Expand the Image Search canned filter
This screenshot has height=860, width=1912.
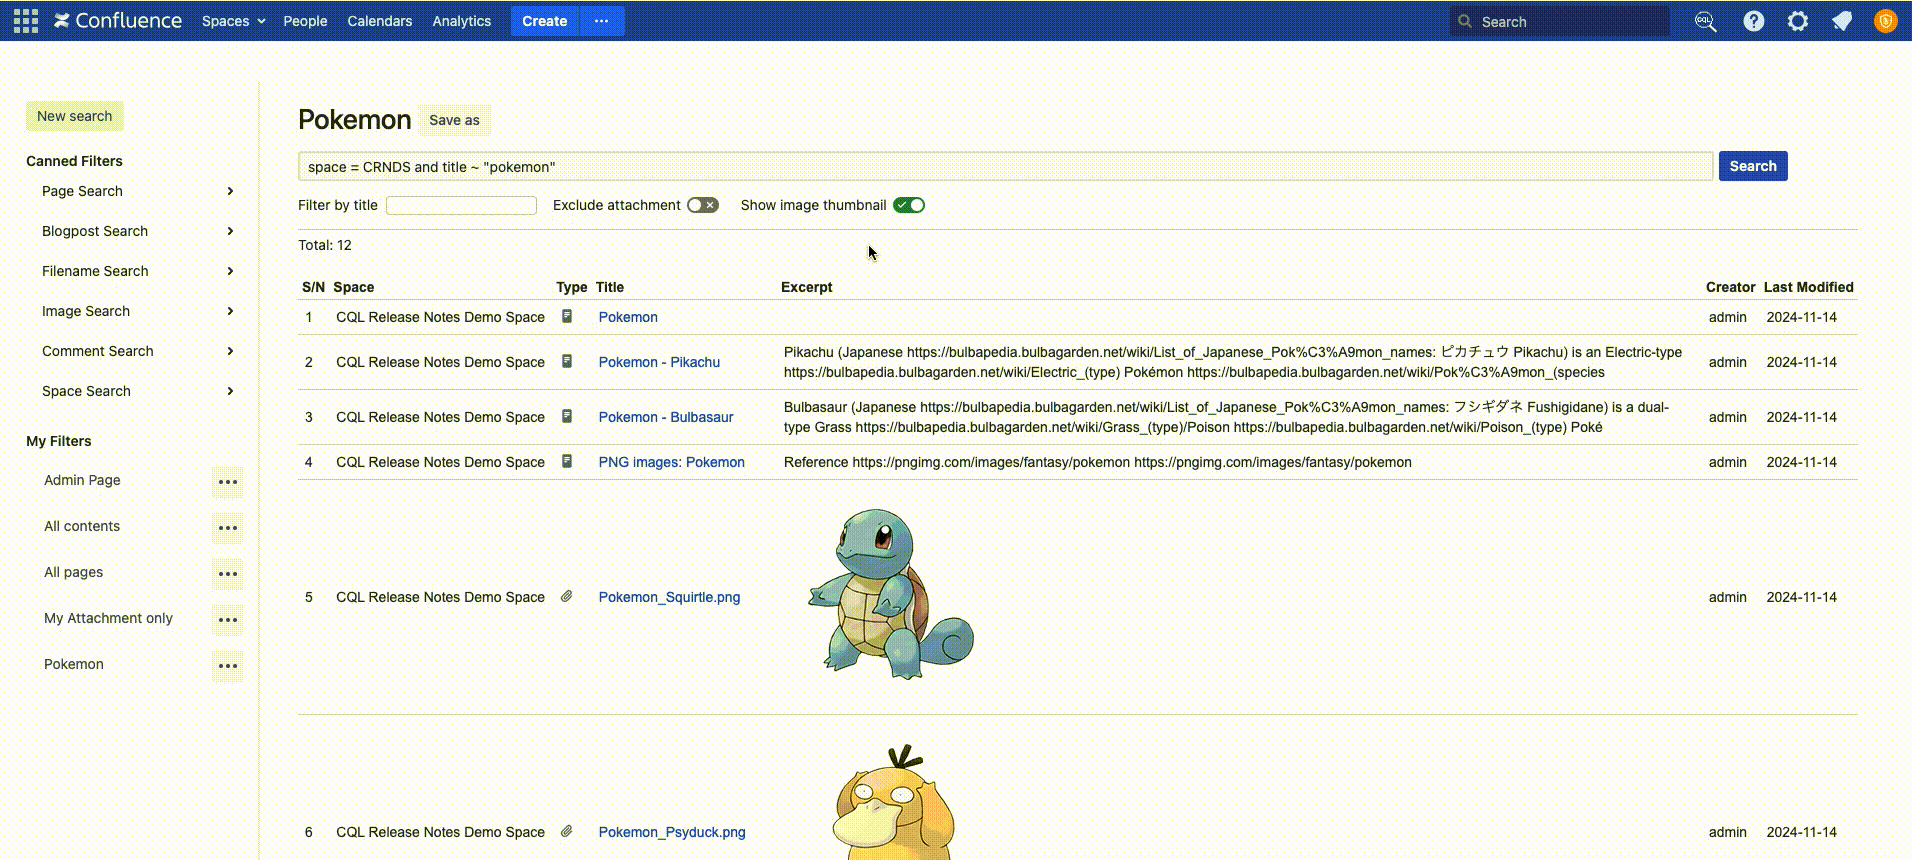click(x=230, y=311)
